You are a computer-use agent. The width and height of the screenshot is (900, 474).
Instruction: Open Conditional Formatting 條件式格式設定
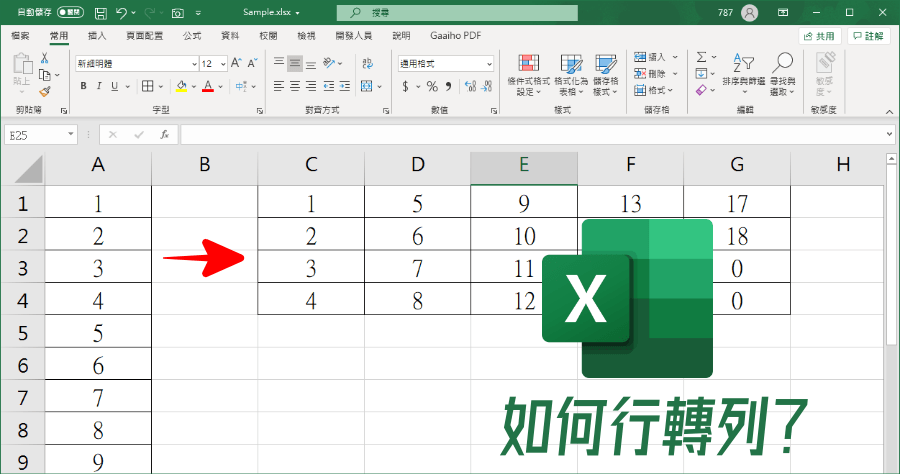528,76
